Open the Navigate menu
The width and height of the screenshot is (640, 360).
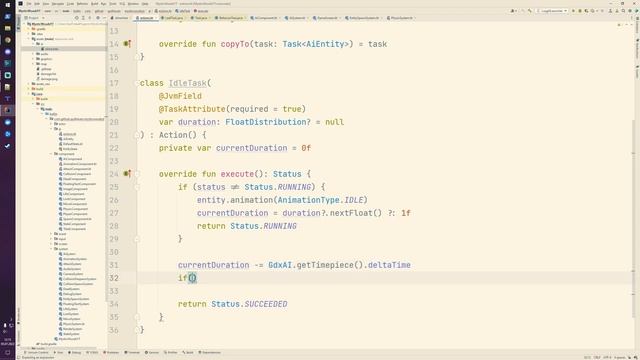(58, 4)
